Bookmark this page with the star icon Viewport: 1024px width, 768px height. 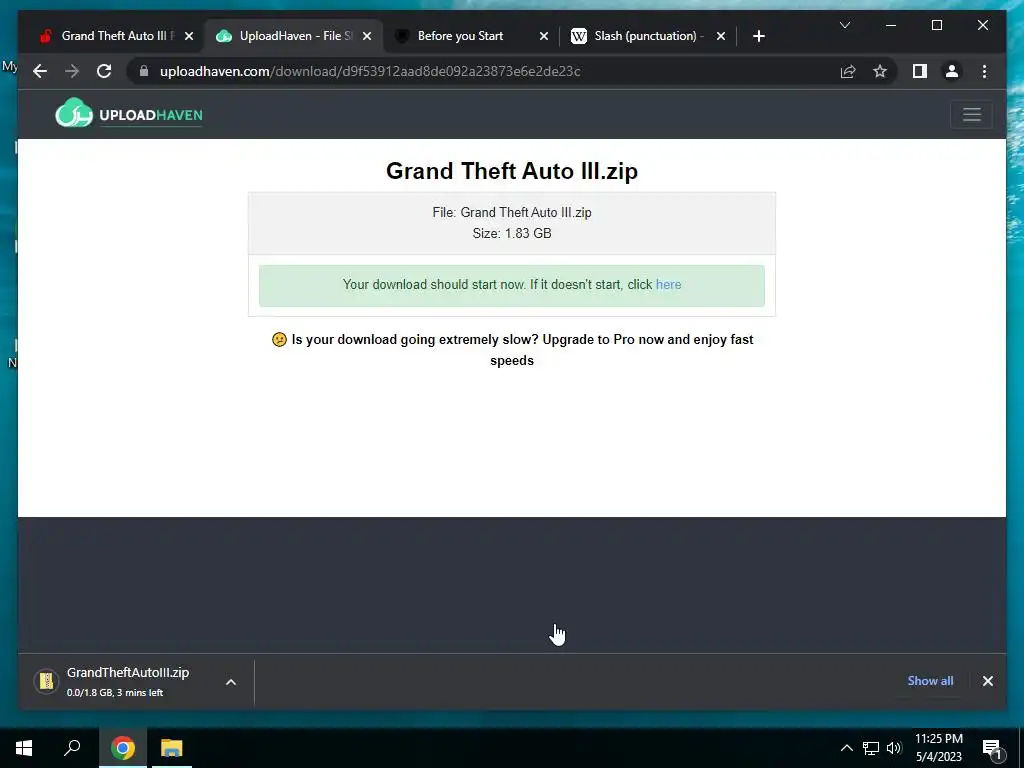880,71
